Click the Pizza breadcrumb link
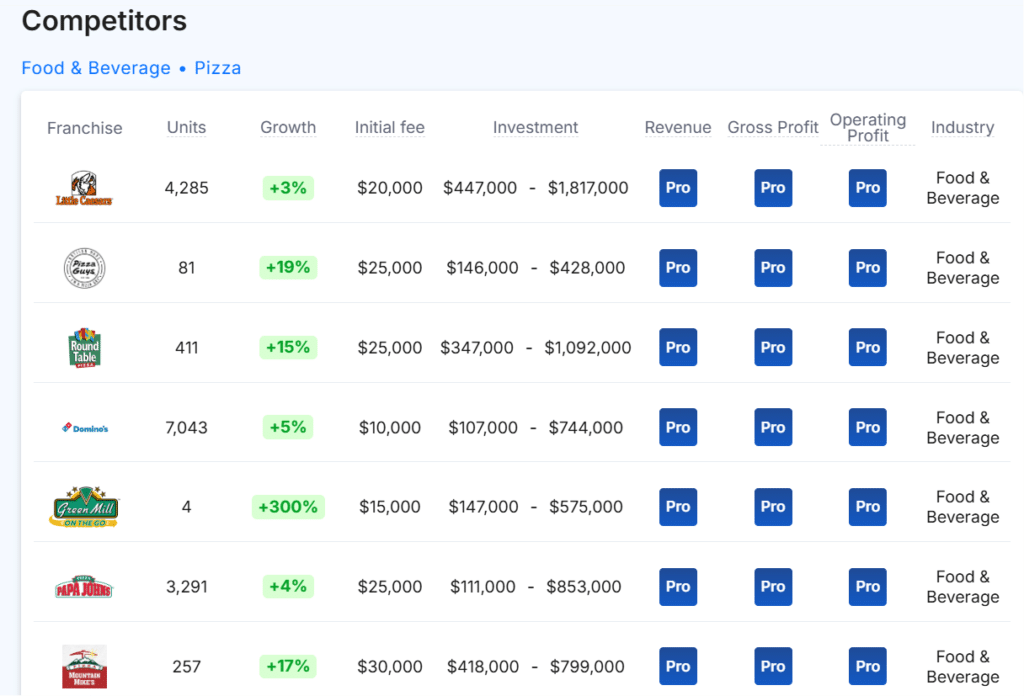Screen dimensions: 1024x696 pyautogui.click(x=217, y=68)
